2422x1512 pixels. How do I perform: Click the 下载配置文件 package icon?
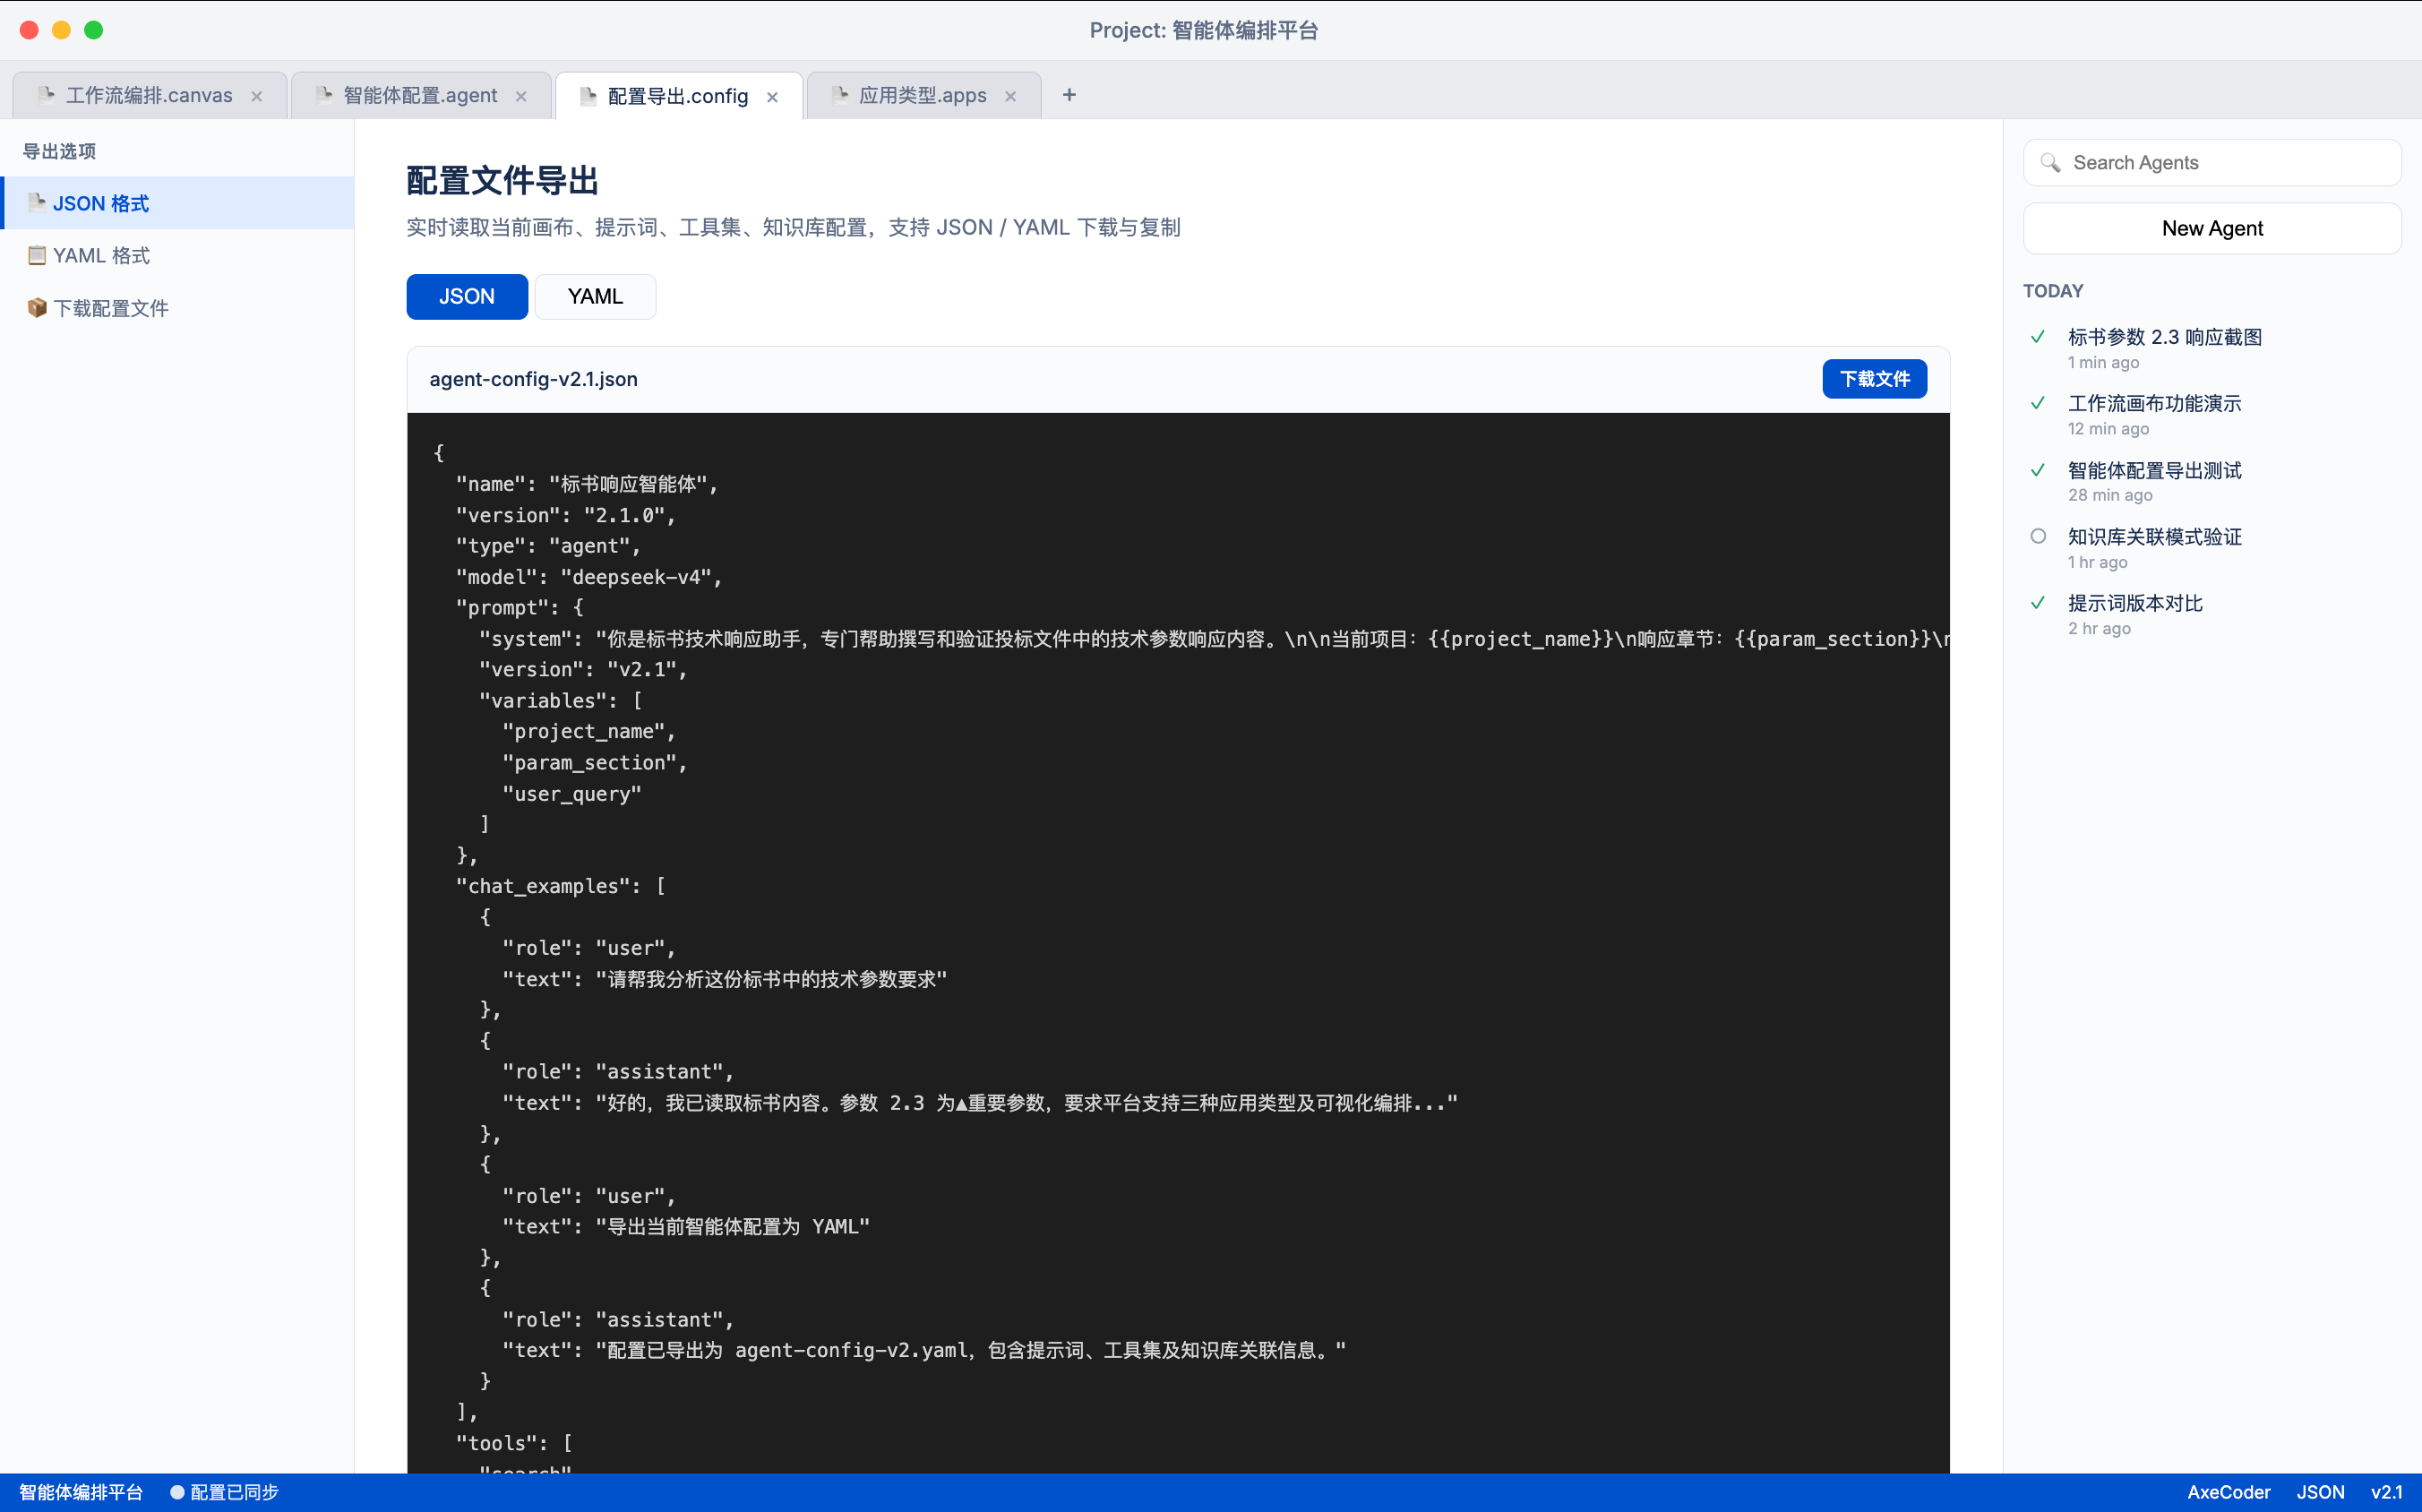coord(37,308)
